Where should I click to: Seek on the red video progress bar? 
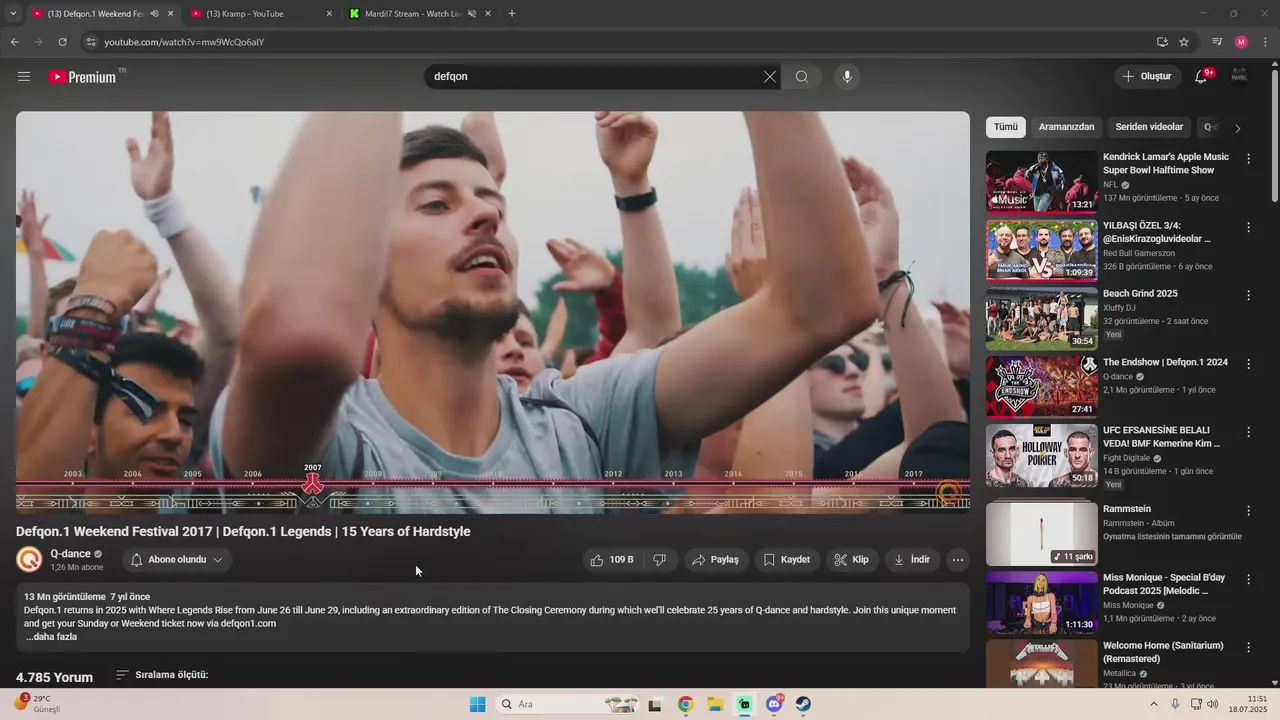coord(492,484)
